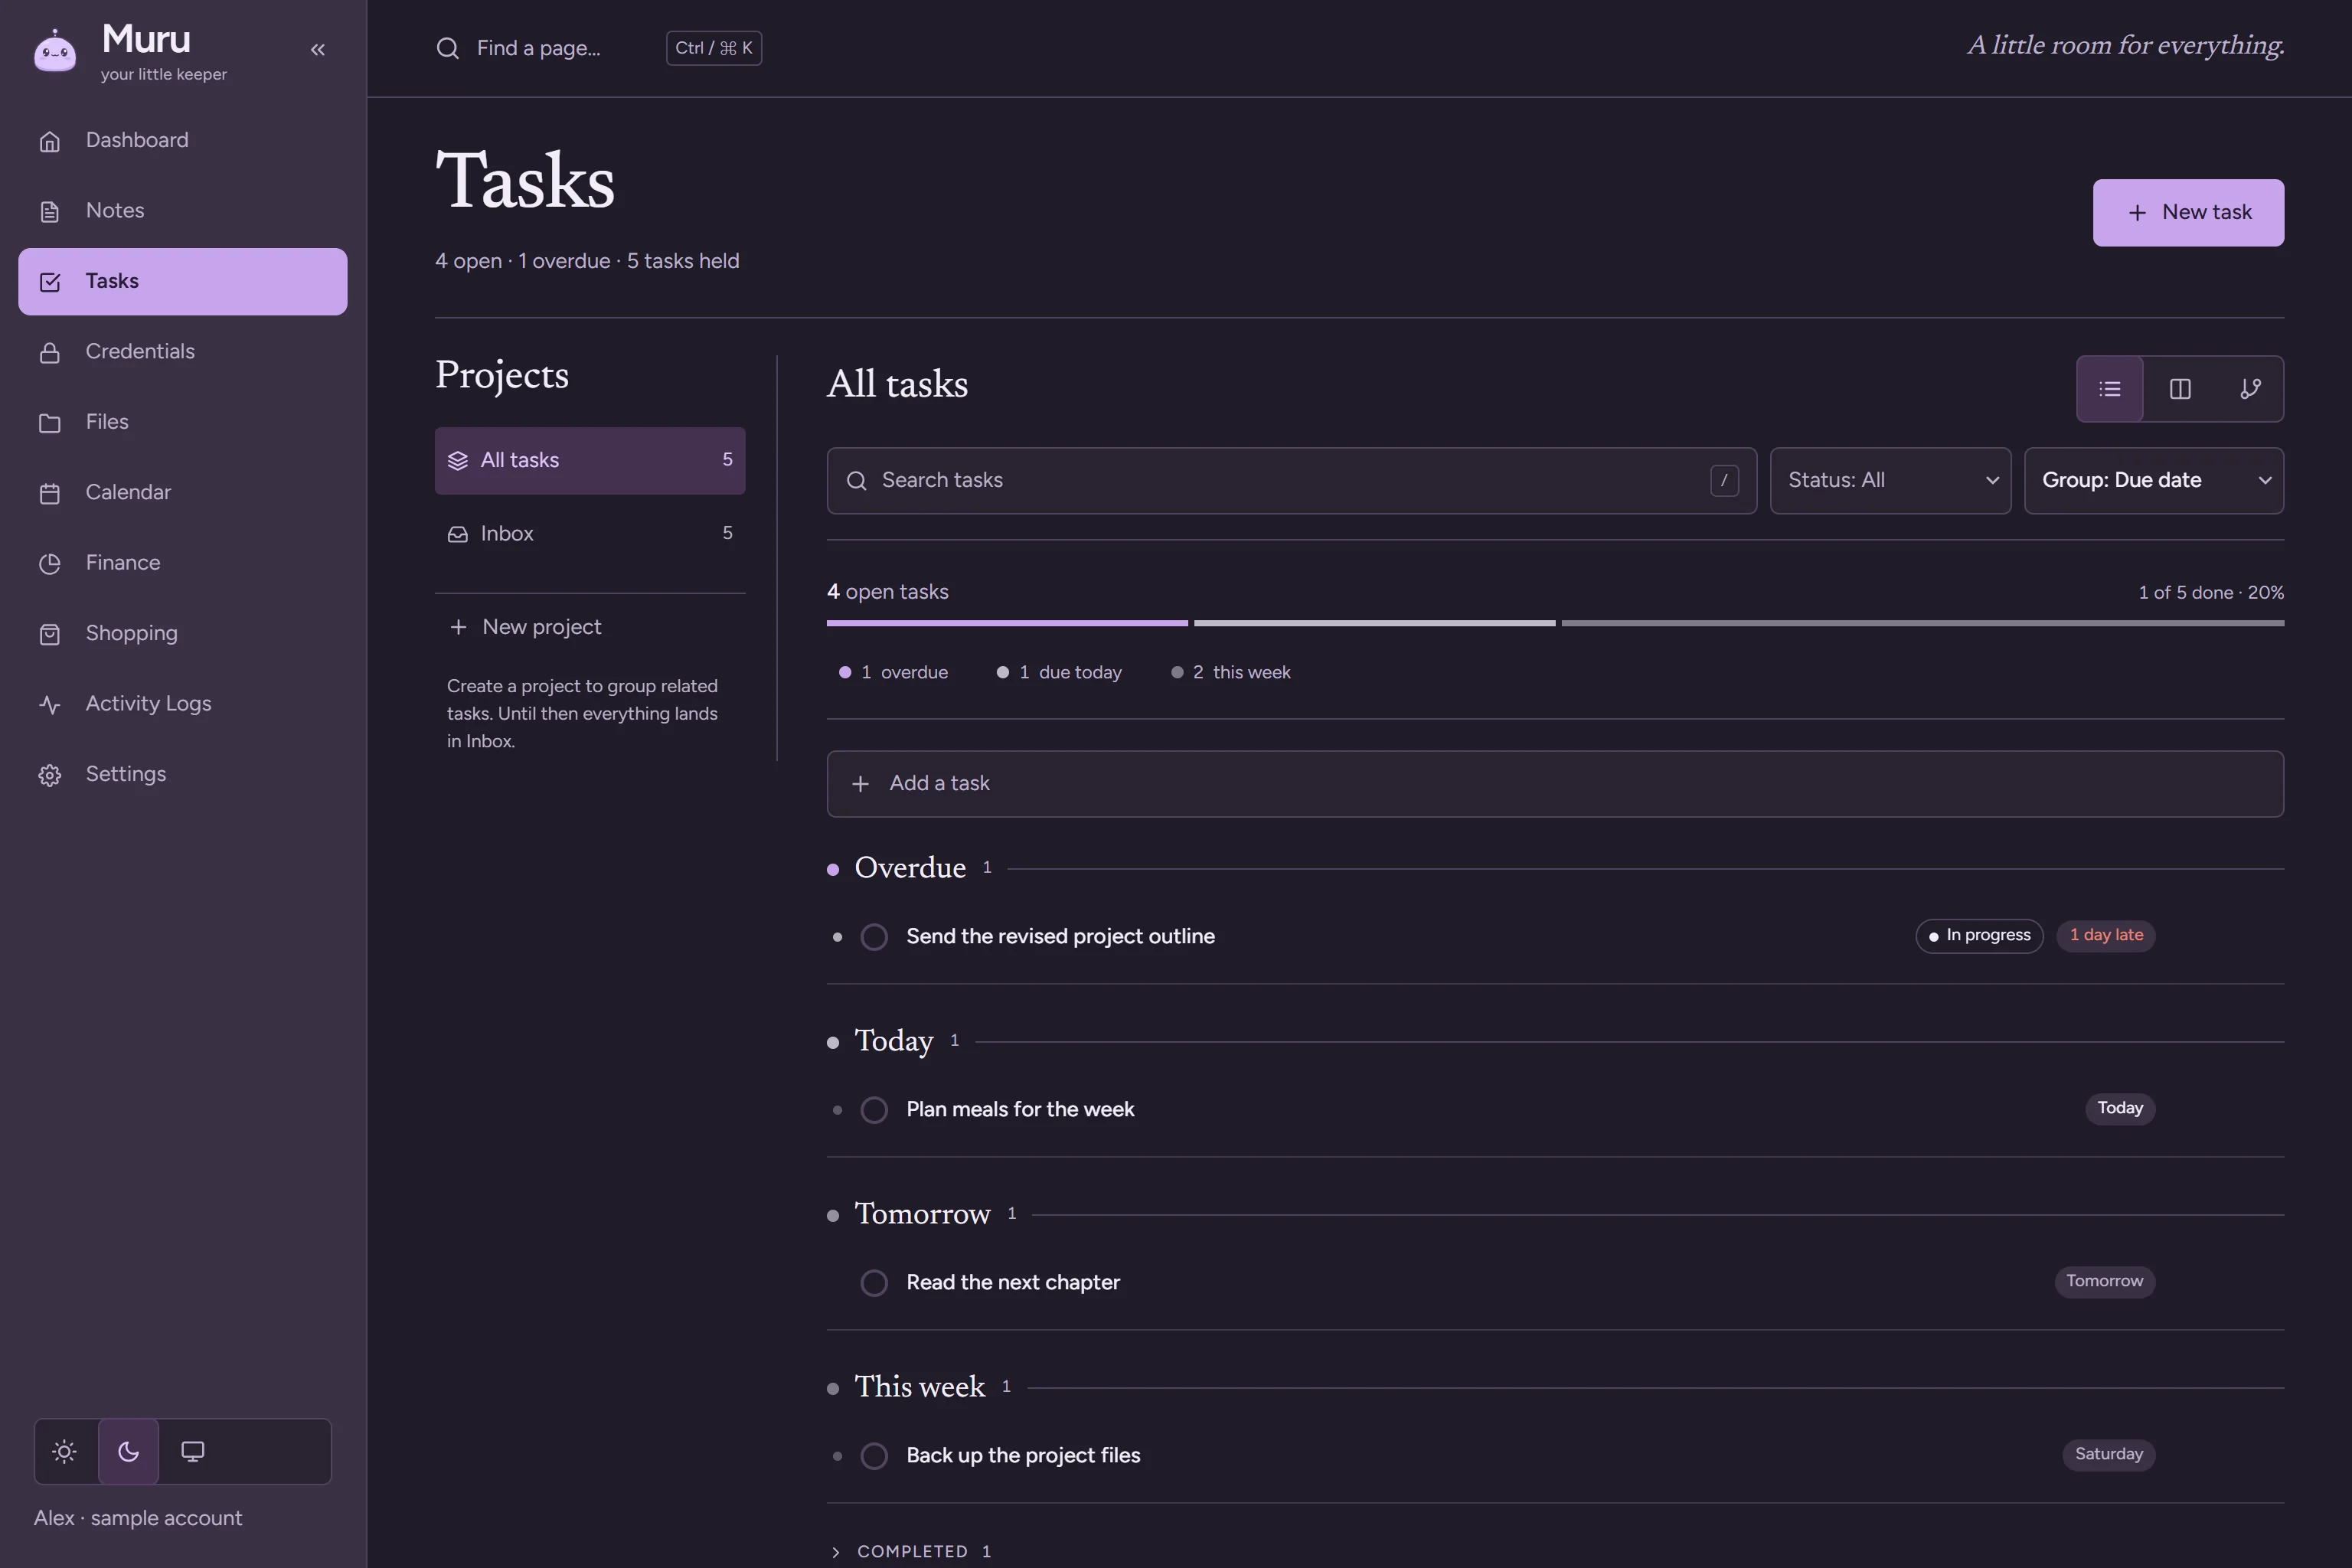Switch to list view icon

tap(2110, 389)
